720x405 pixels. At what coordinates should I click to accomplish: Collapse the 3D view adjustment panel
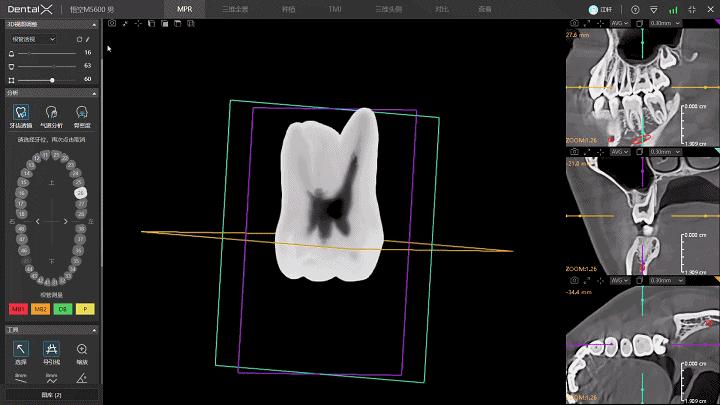[x=94, y=24]
